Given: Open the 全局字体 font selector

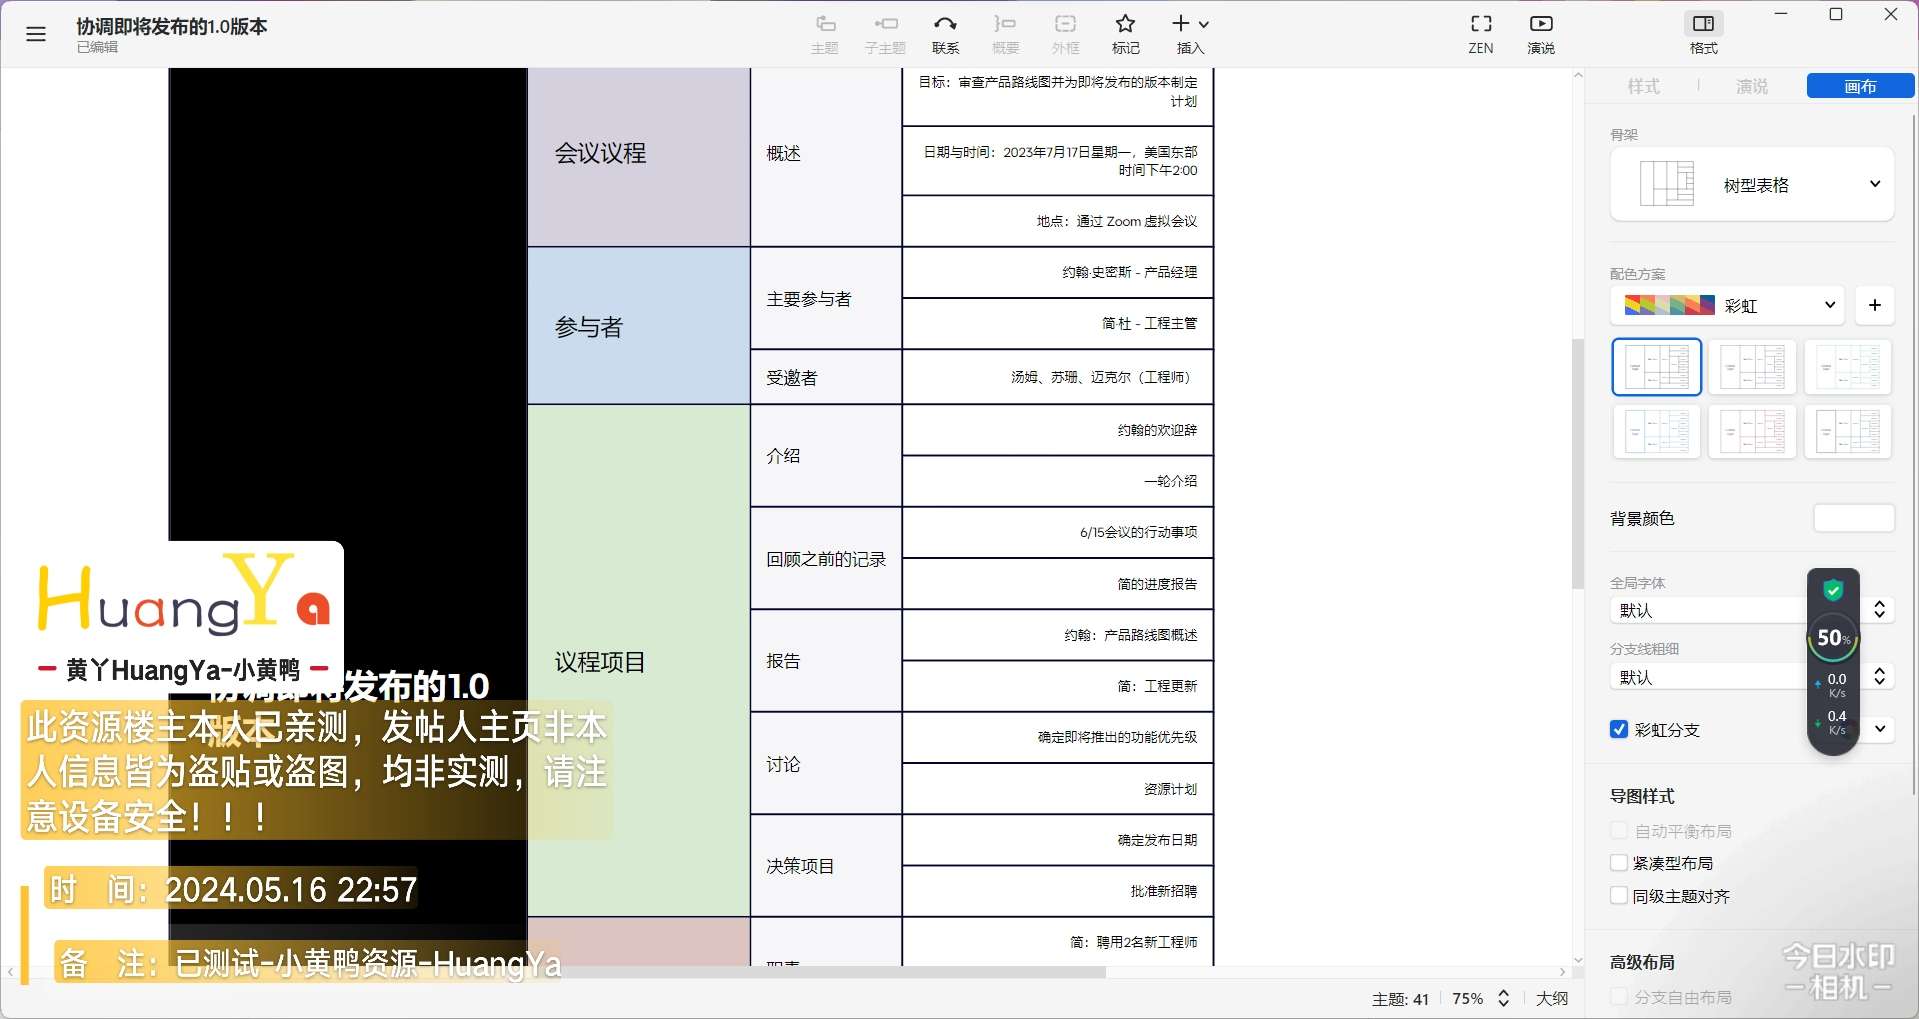Looking at the screenshot, I should click(1752, 610).
